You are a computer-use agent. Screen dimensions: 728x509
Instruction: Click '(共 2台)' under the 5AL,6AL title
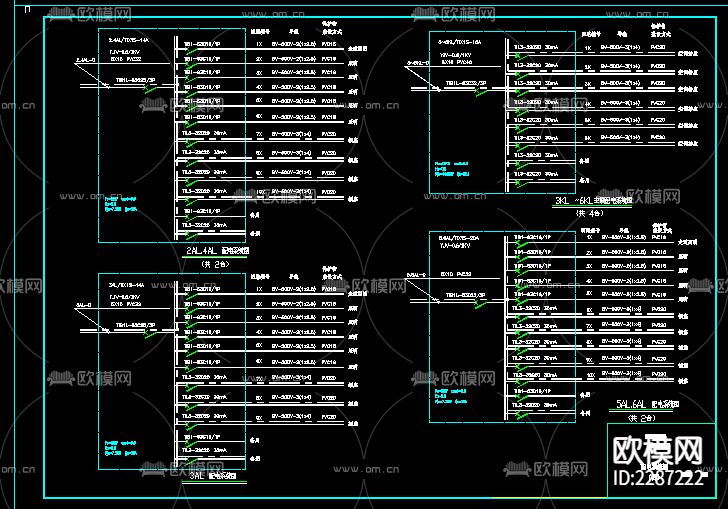tap(642, 418)
